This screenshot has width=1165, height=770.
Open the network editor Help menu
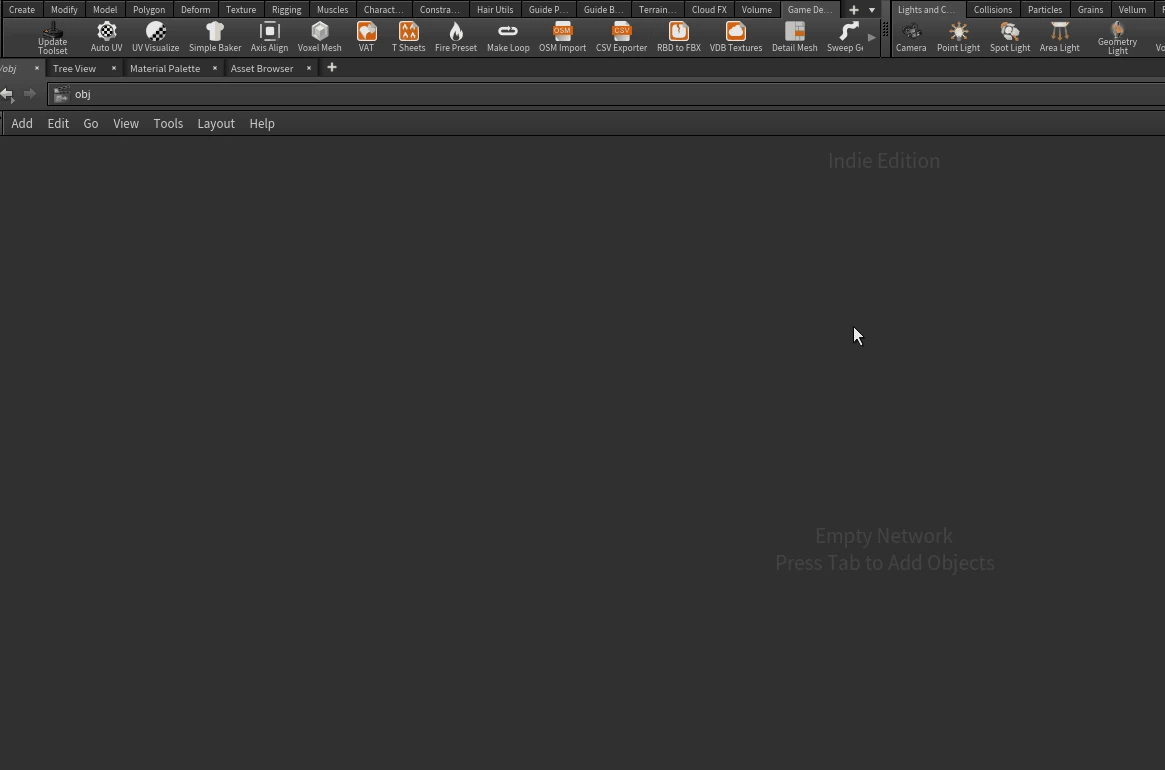point(262,123)
